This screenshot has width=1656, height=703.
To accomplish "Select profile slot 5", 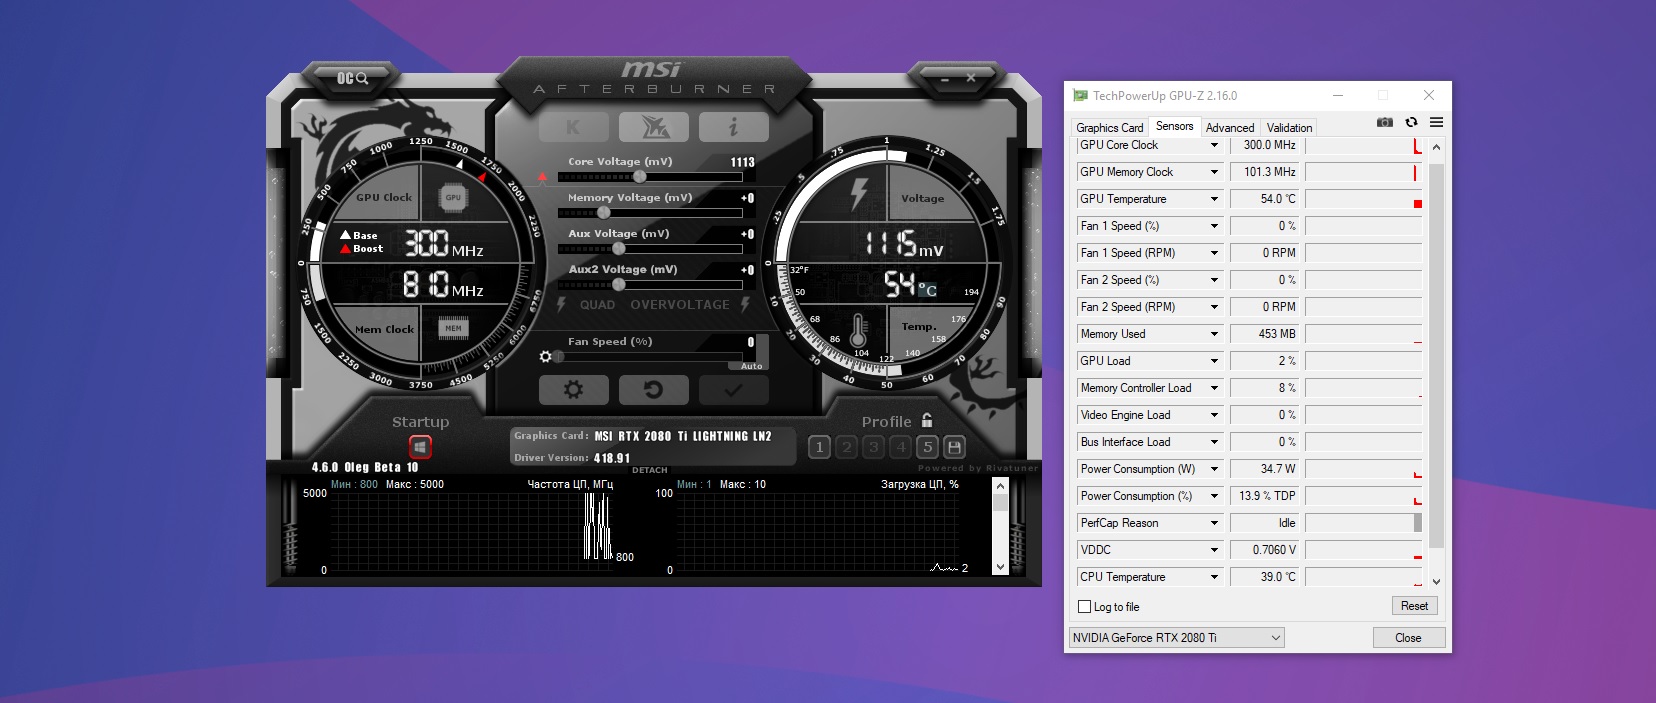I will [x=927, y=447].
